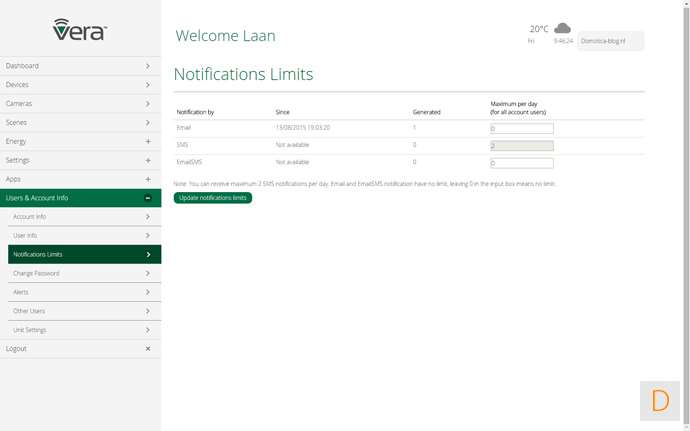
Task: Click the Logout X icon
Action: point(148,349)
